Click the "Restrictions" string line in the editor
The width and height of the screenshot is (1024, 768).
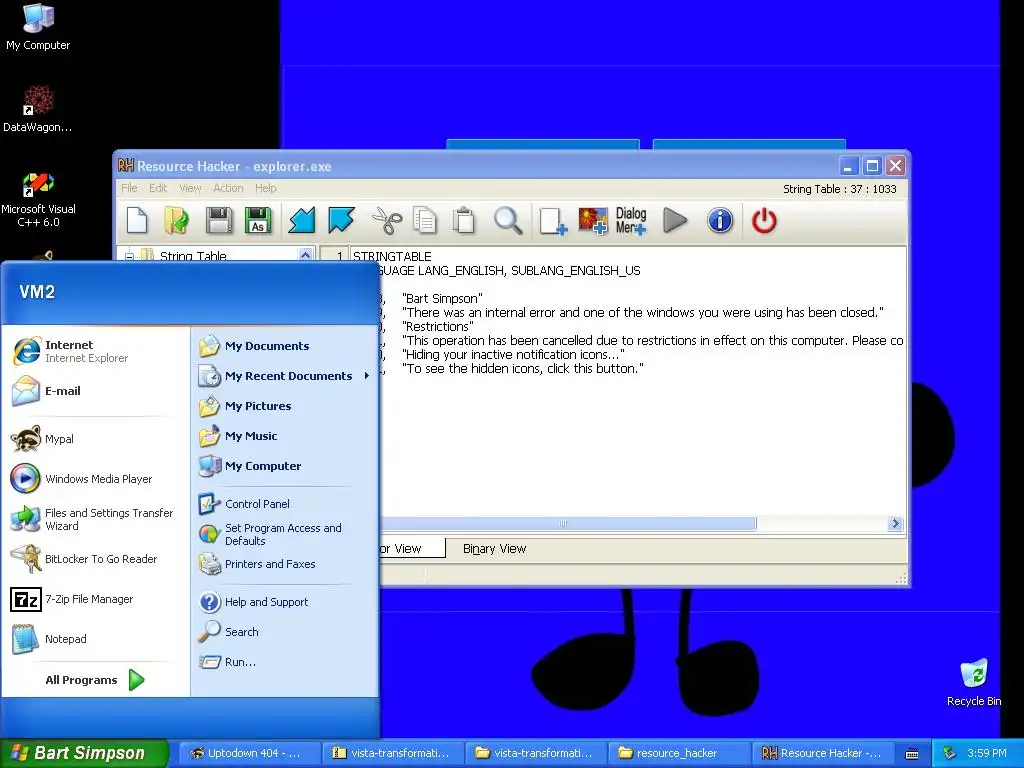[438, 327]
